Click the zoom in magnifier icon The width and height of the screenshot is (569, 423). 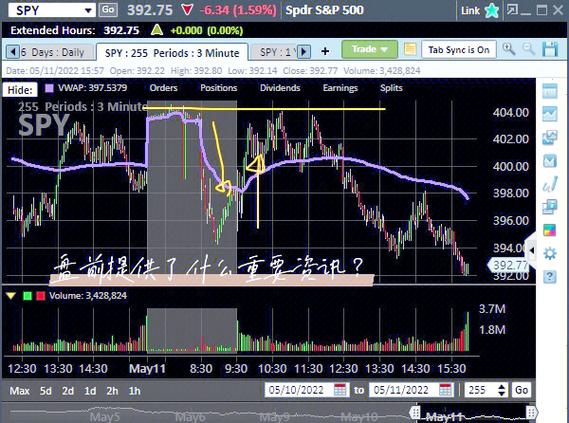click(509, 49)
